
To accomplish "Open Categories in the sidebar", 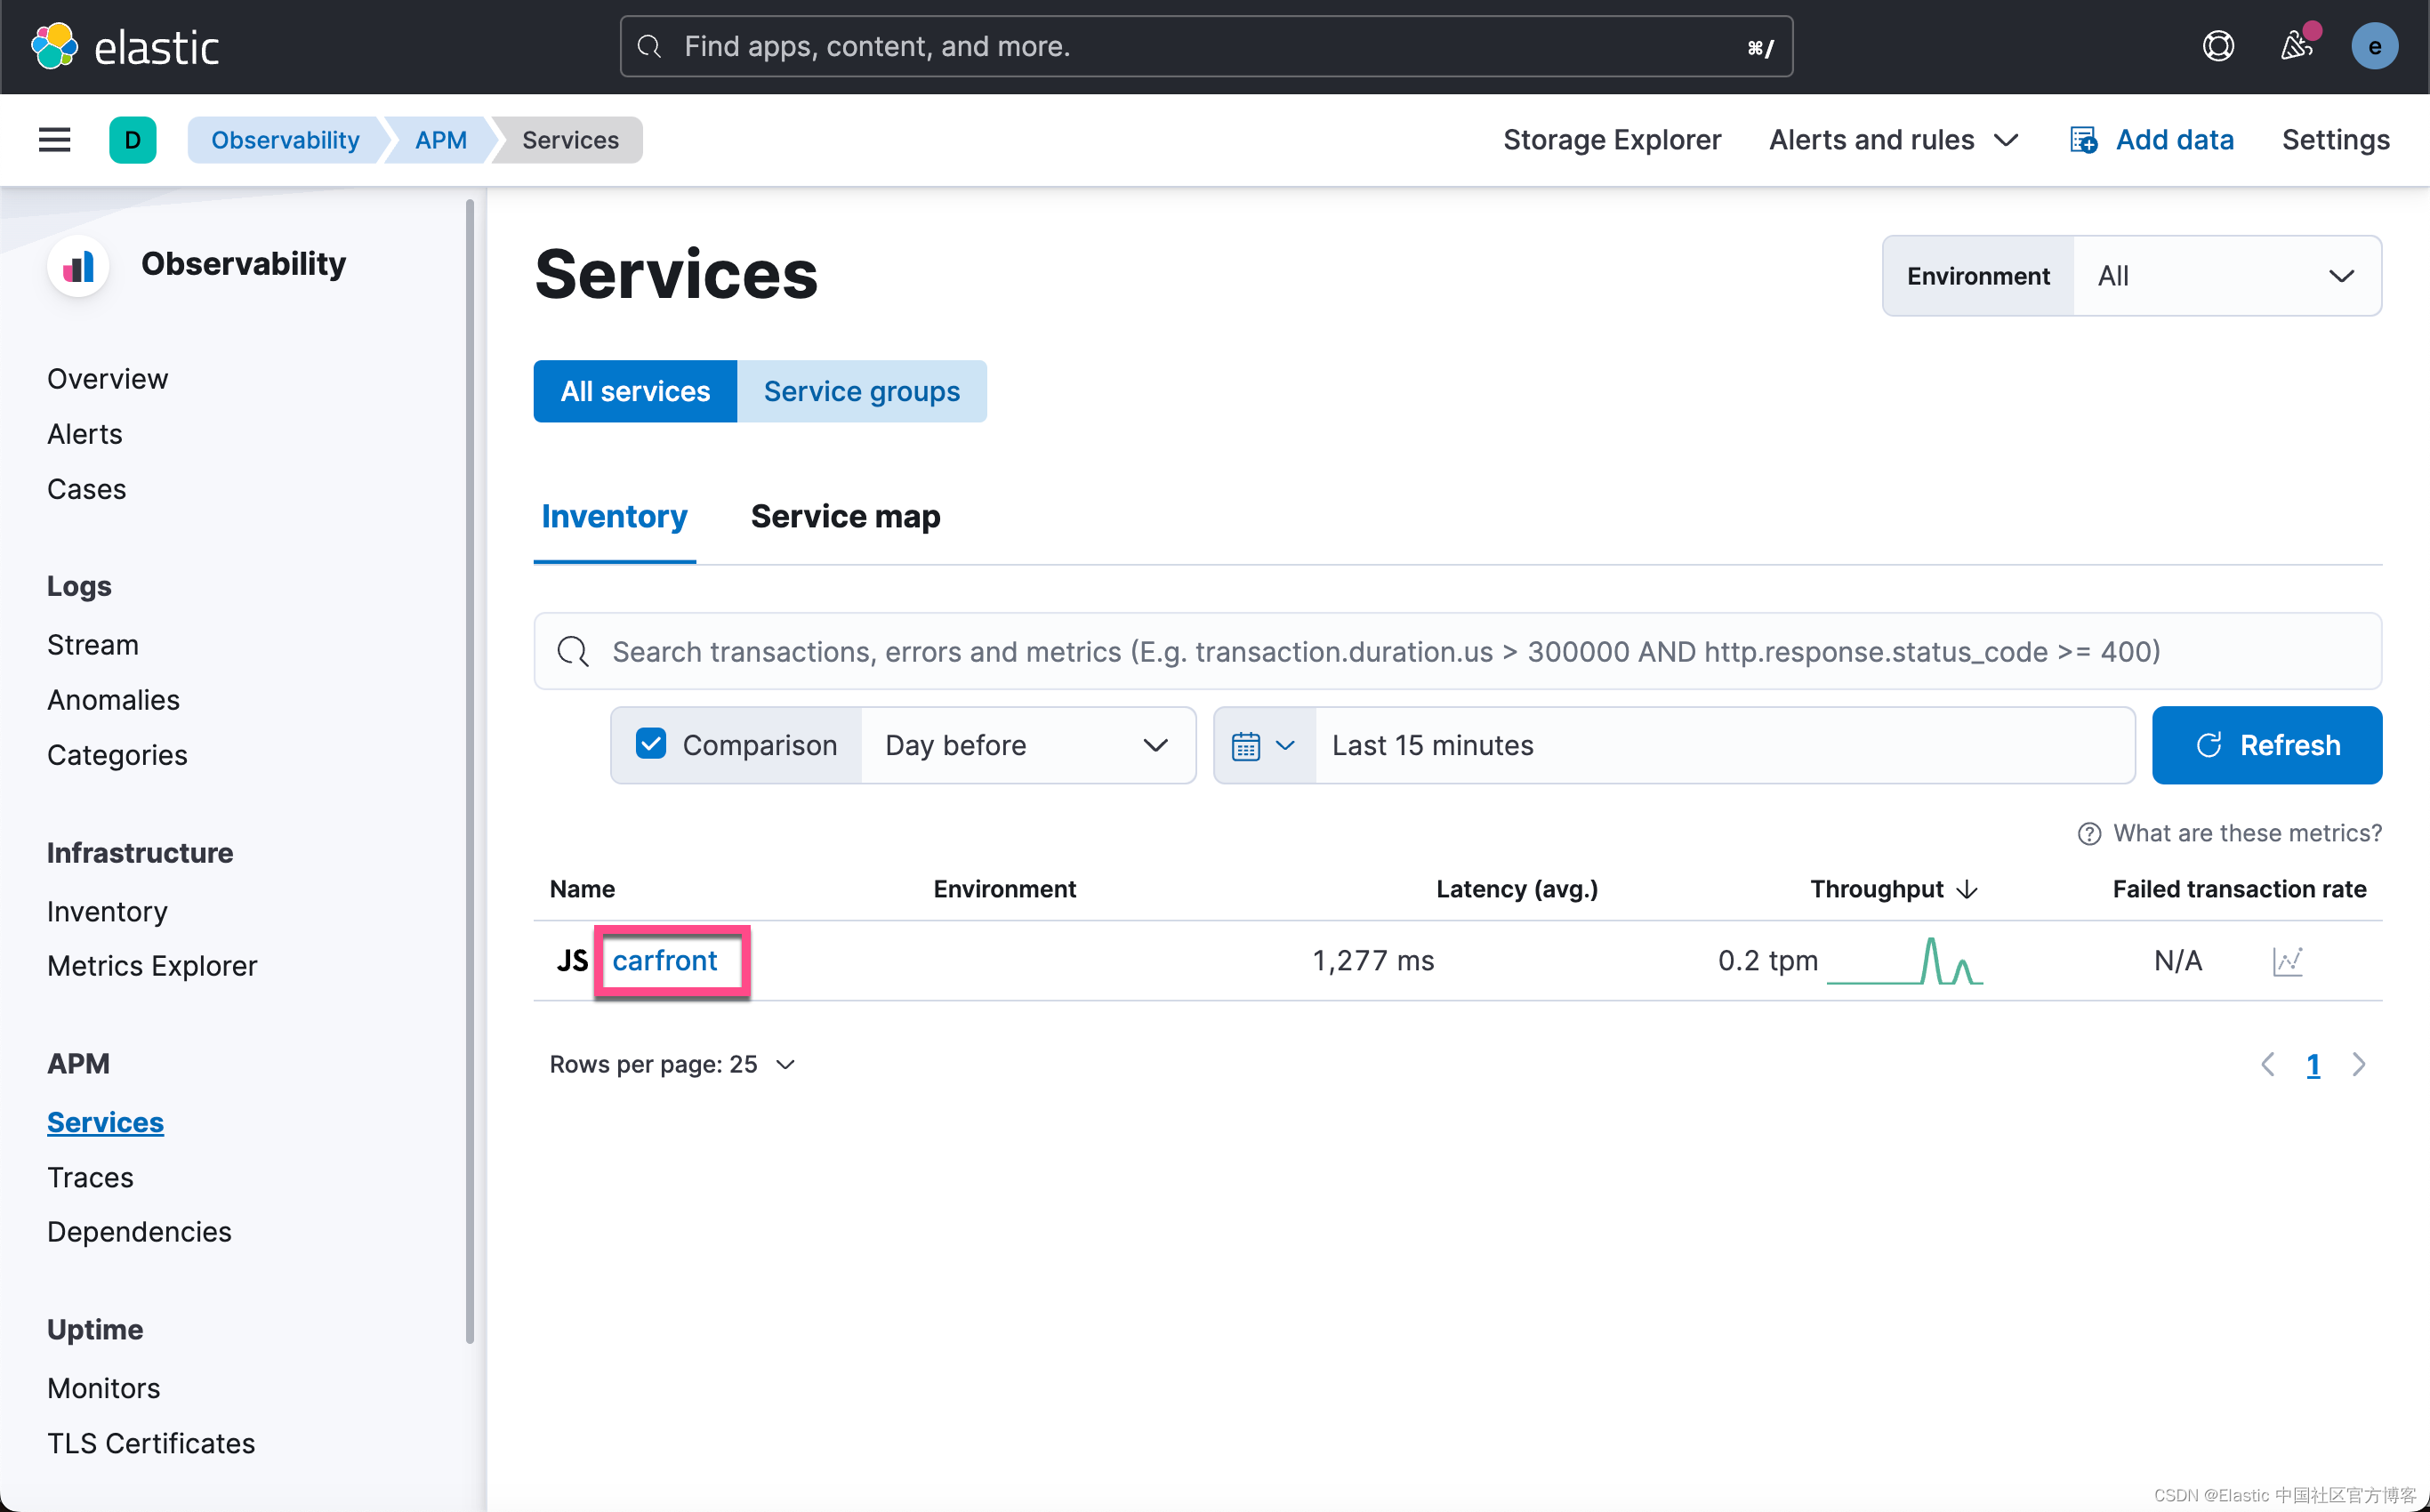I will pyautogui.click(x=117, y=756).
